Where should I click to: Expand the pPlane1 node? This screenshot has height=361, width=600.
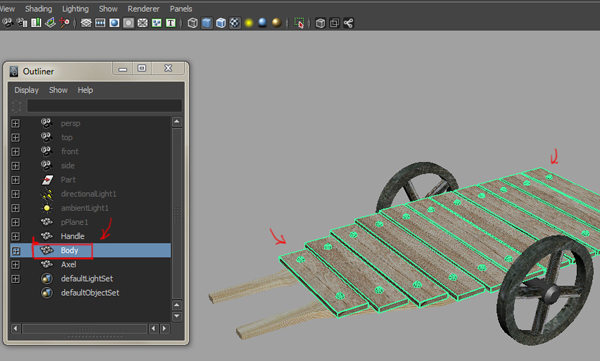coord(15,222)
